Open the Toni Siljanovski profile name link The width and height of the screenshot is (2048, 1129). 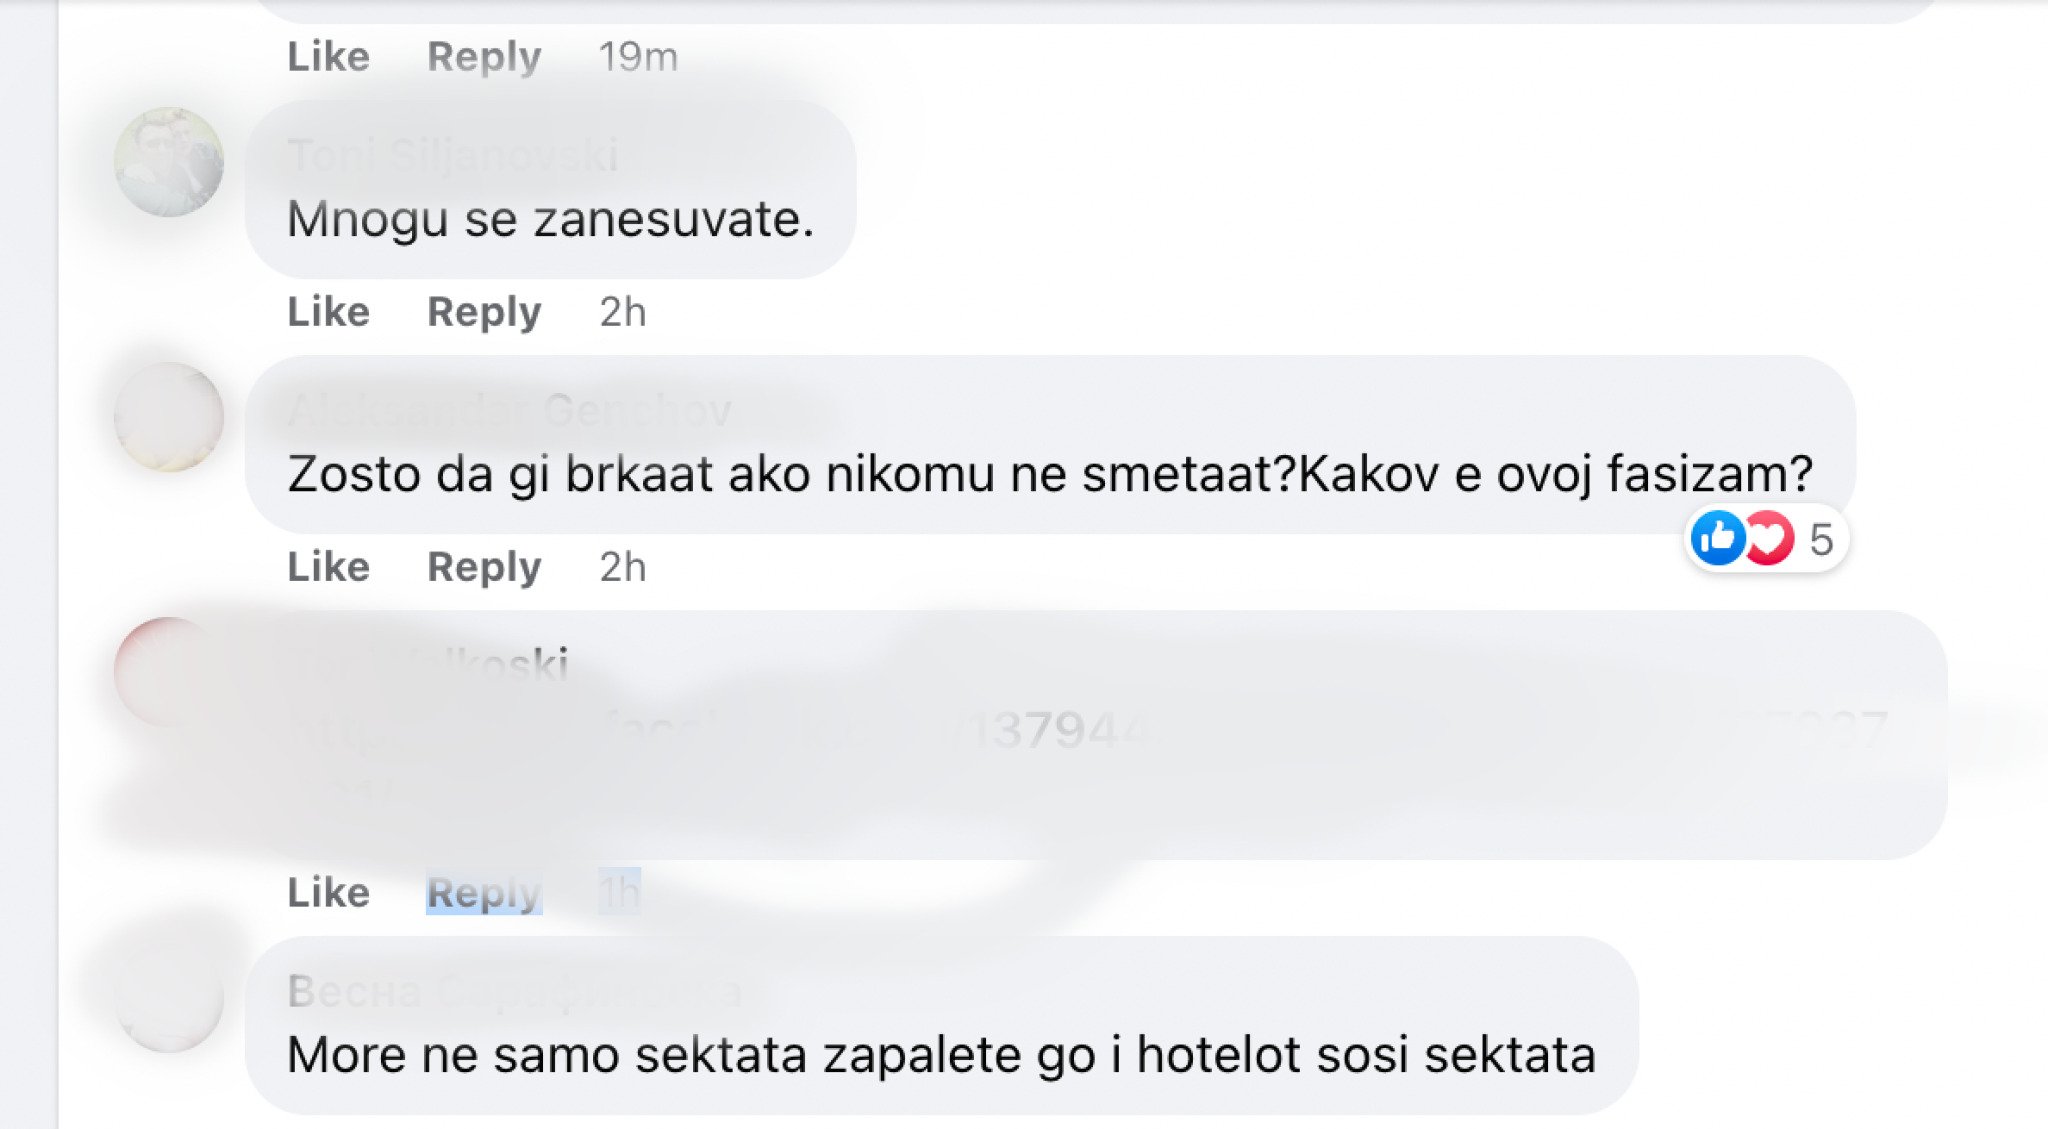pos(453,156)
